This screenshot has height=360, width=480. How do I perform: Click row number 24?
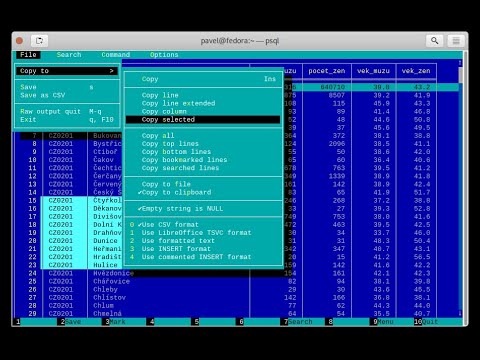pyautogui.click(x=32, y=273)
